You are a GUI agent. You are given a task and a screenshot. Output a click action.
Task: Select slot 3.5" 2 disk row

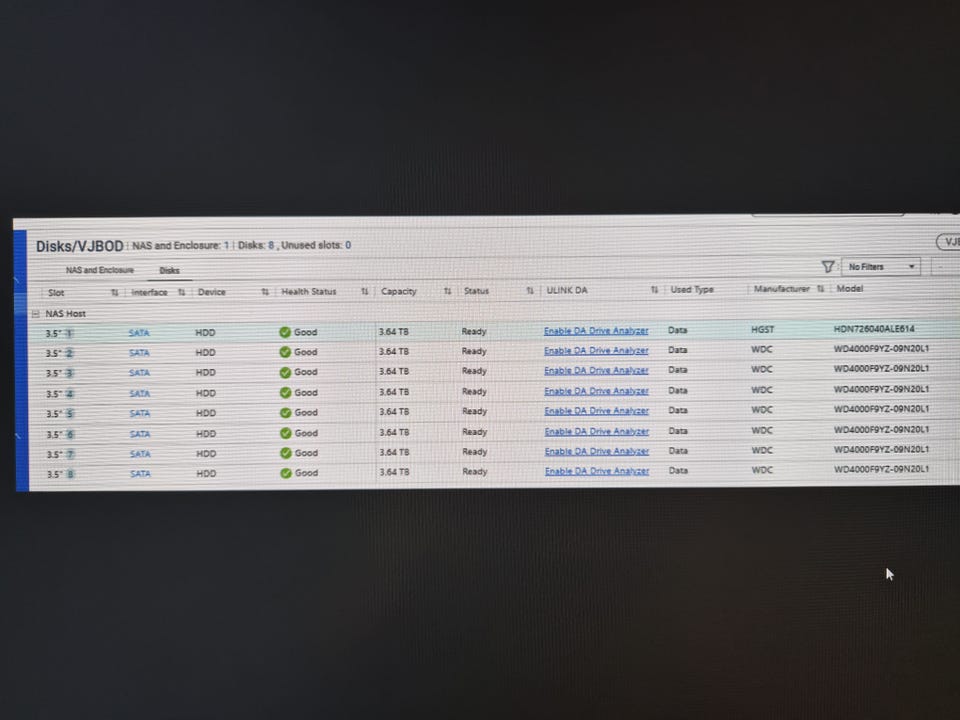click(494, 352)
